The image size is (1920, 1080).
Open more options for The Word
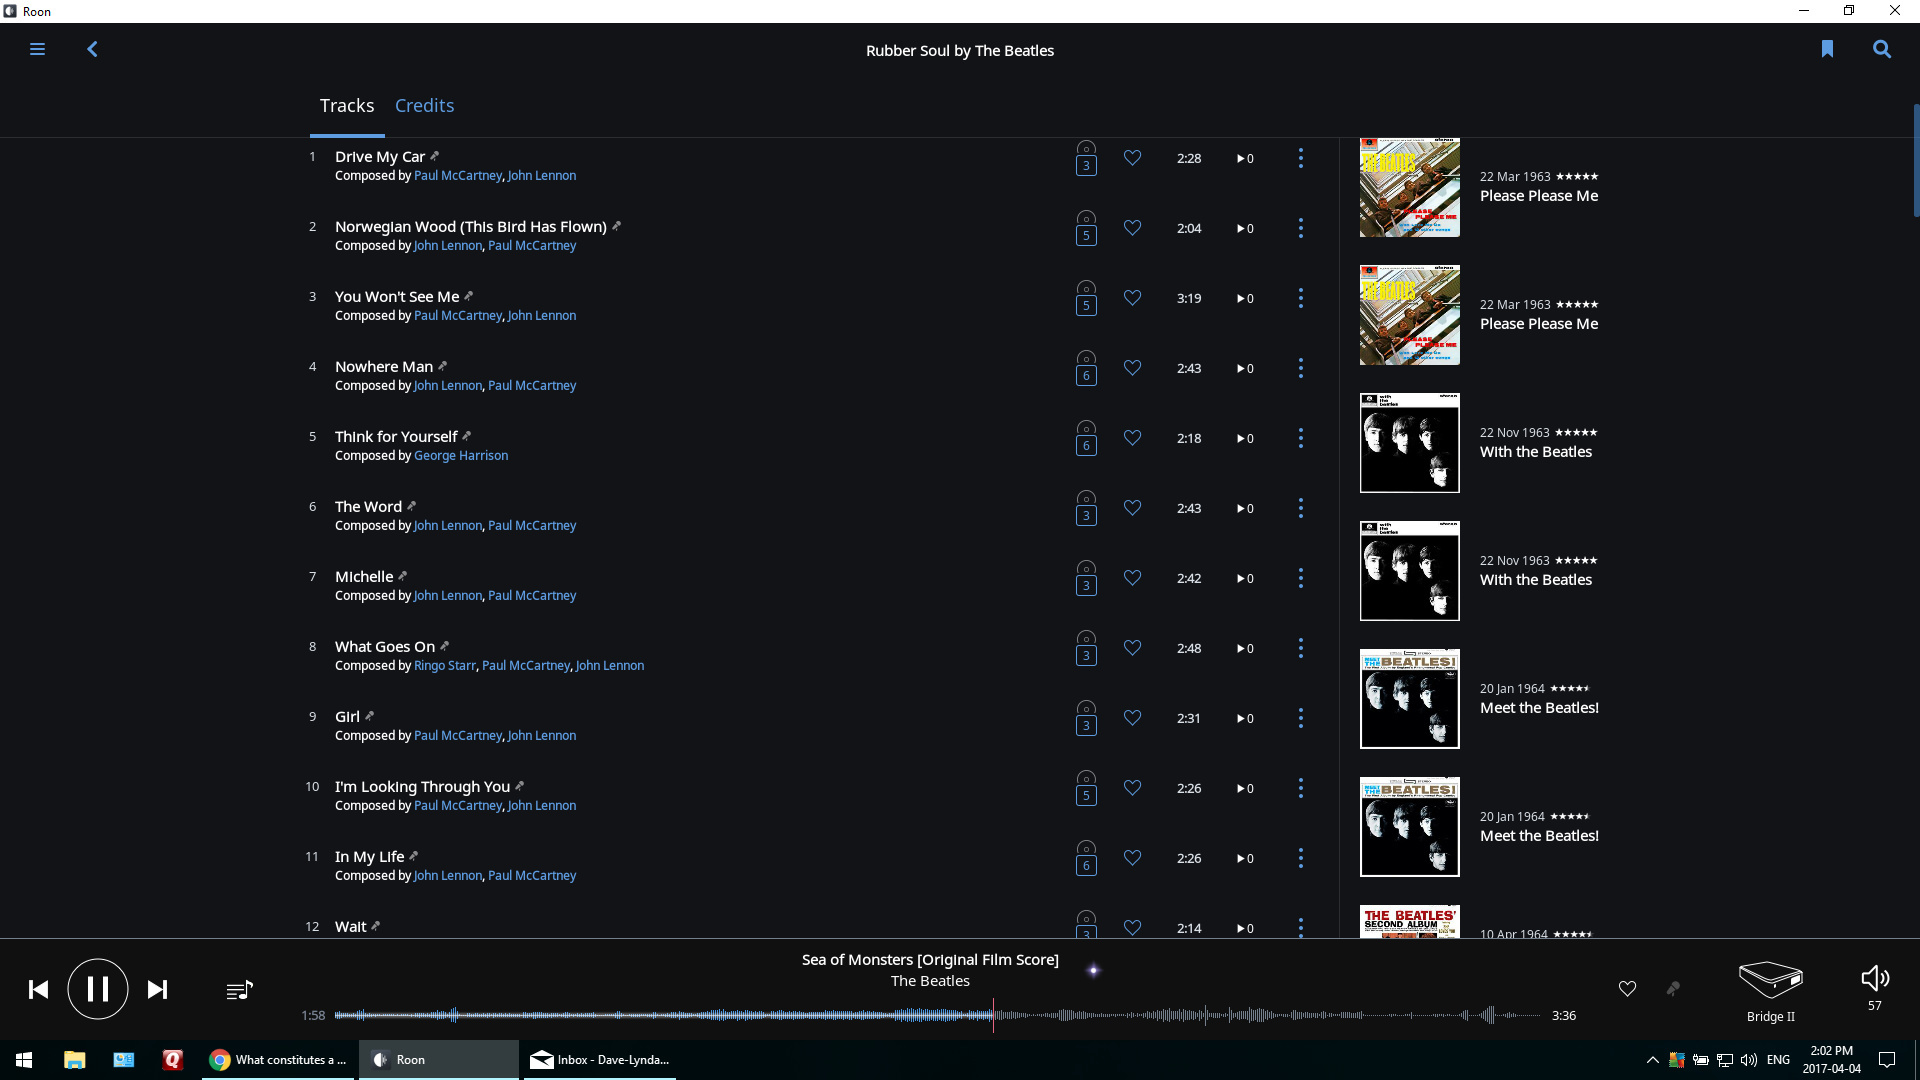click(x=1300, y=508)
